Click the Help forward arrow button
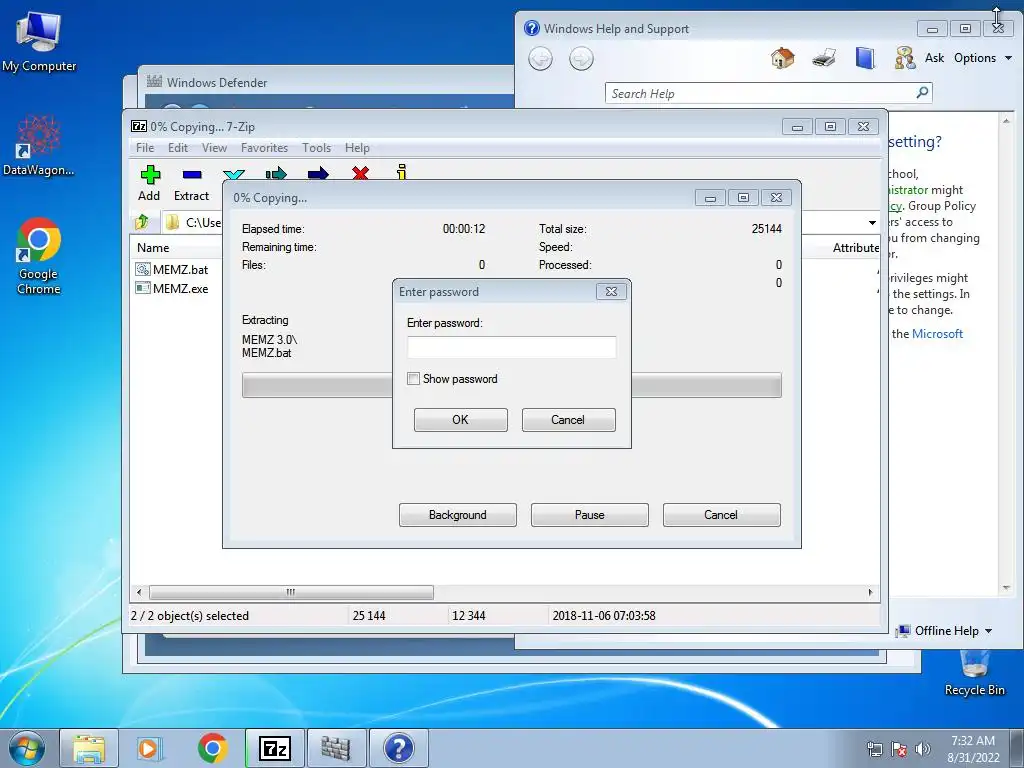Screen dimensions: 1024x768 [x=581, y=59]
